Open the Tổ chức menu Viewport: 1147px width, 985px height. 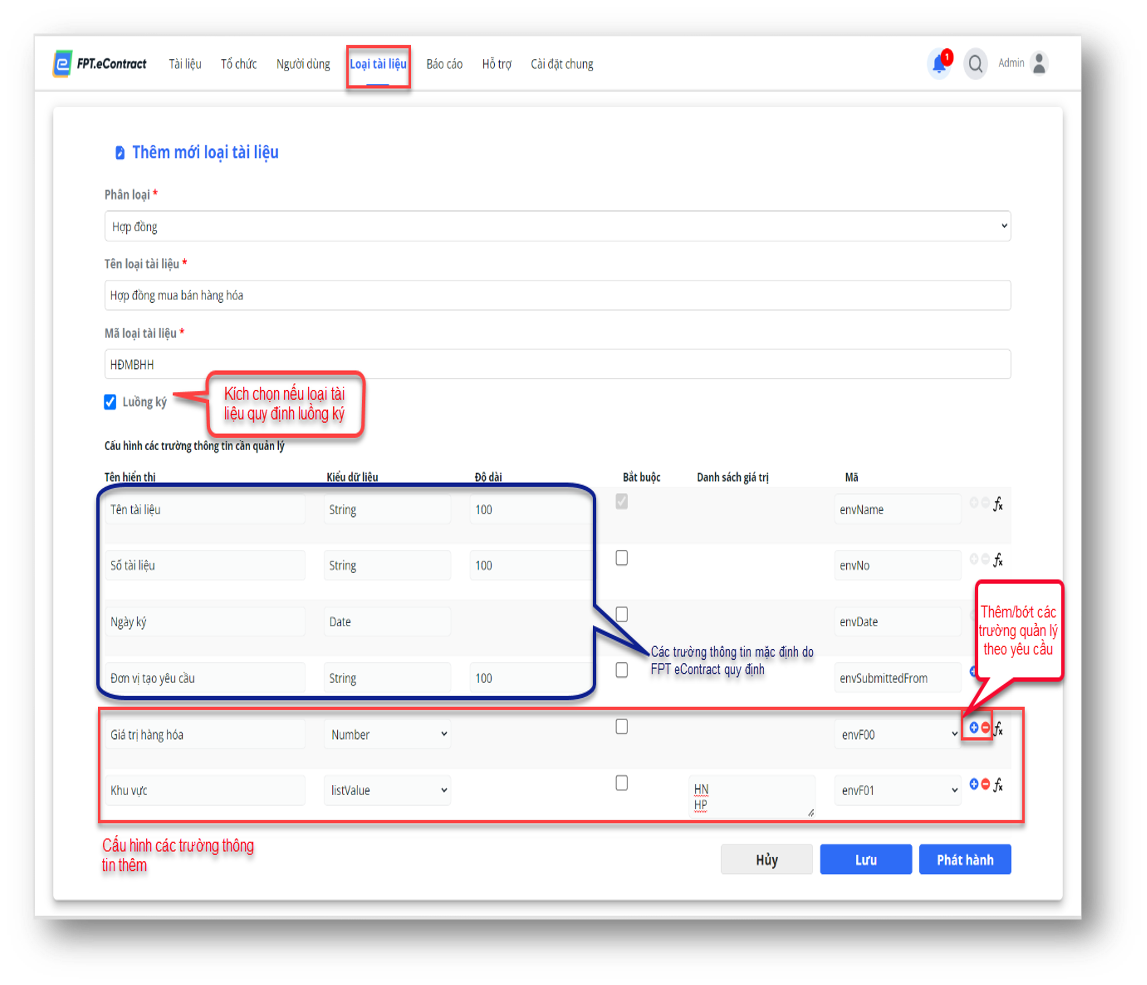238,64
